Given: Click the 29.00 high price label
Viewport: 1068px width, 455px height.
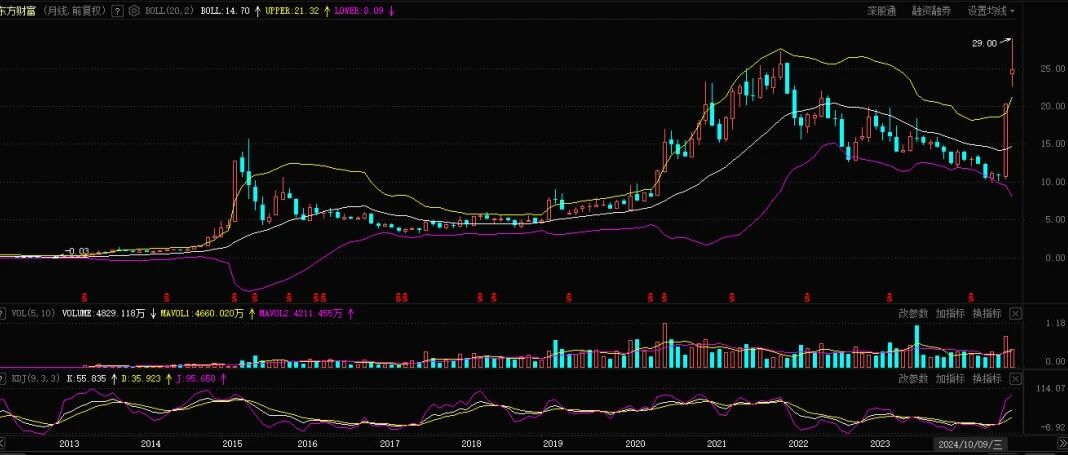Looking at the screenshot, I should click(984, 43).
